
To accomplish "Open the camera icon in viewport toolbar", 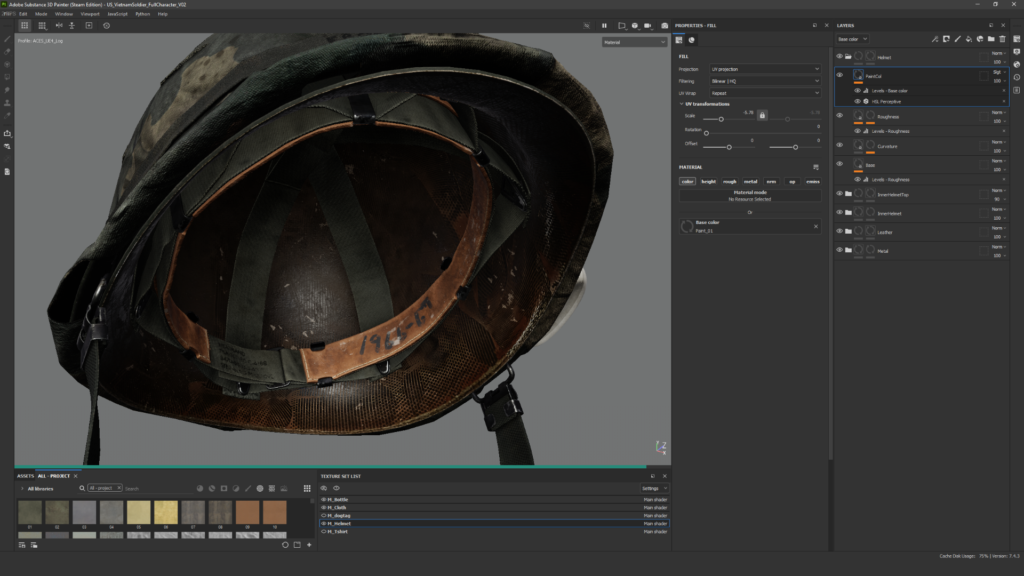I will coord(648,25).
